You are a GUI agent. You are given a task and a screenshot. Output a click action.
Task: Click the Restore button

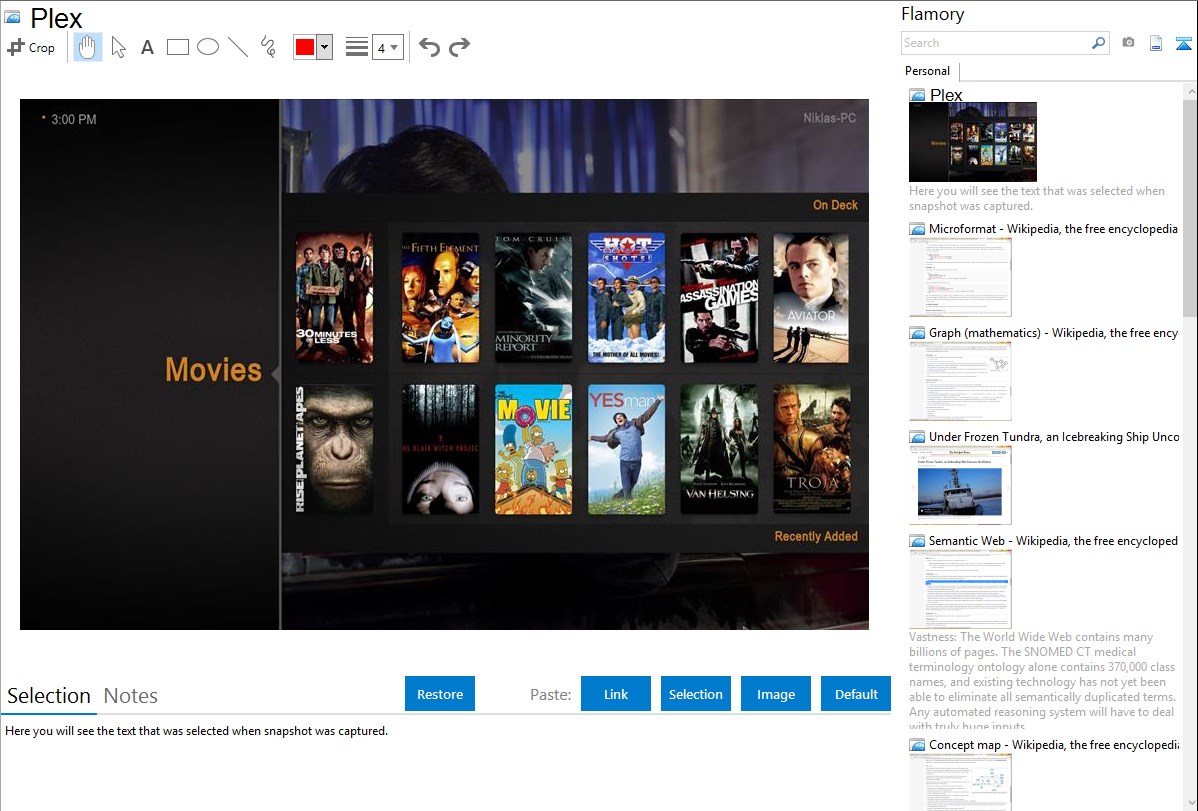pos(440,694)
